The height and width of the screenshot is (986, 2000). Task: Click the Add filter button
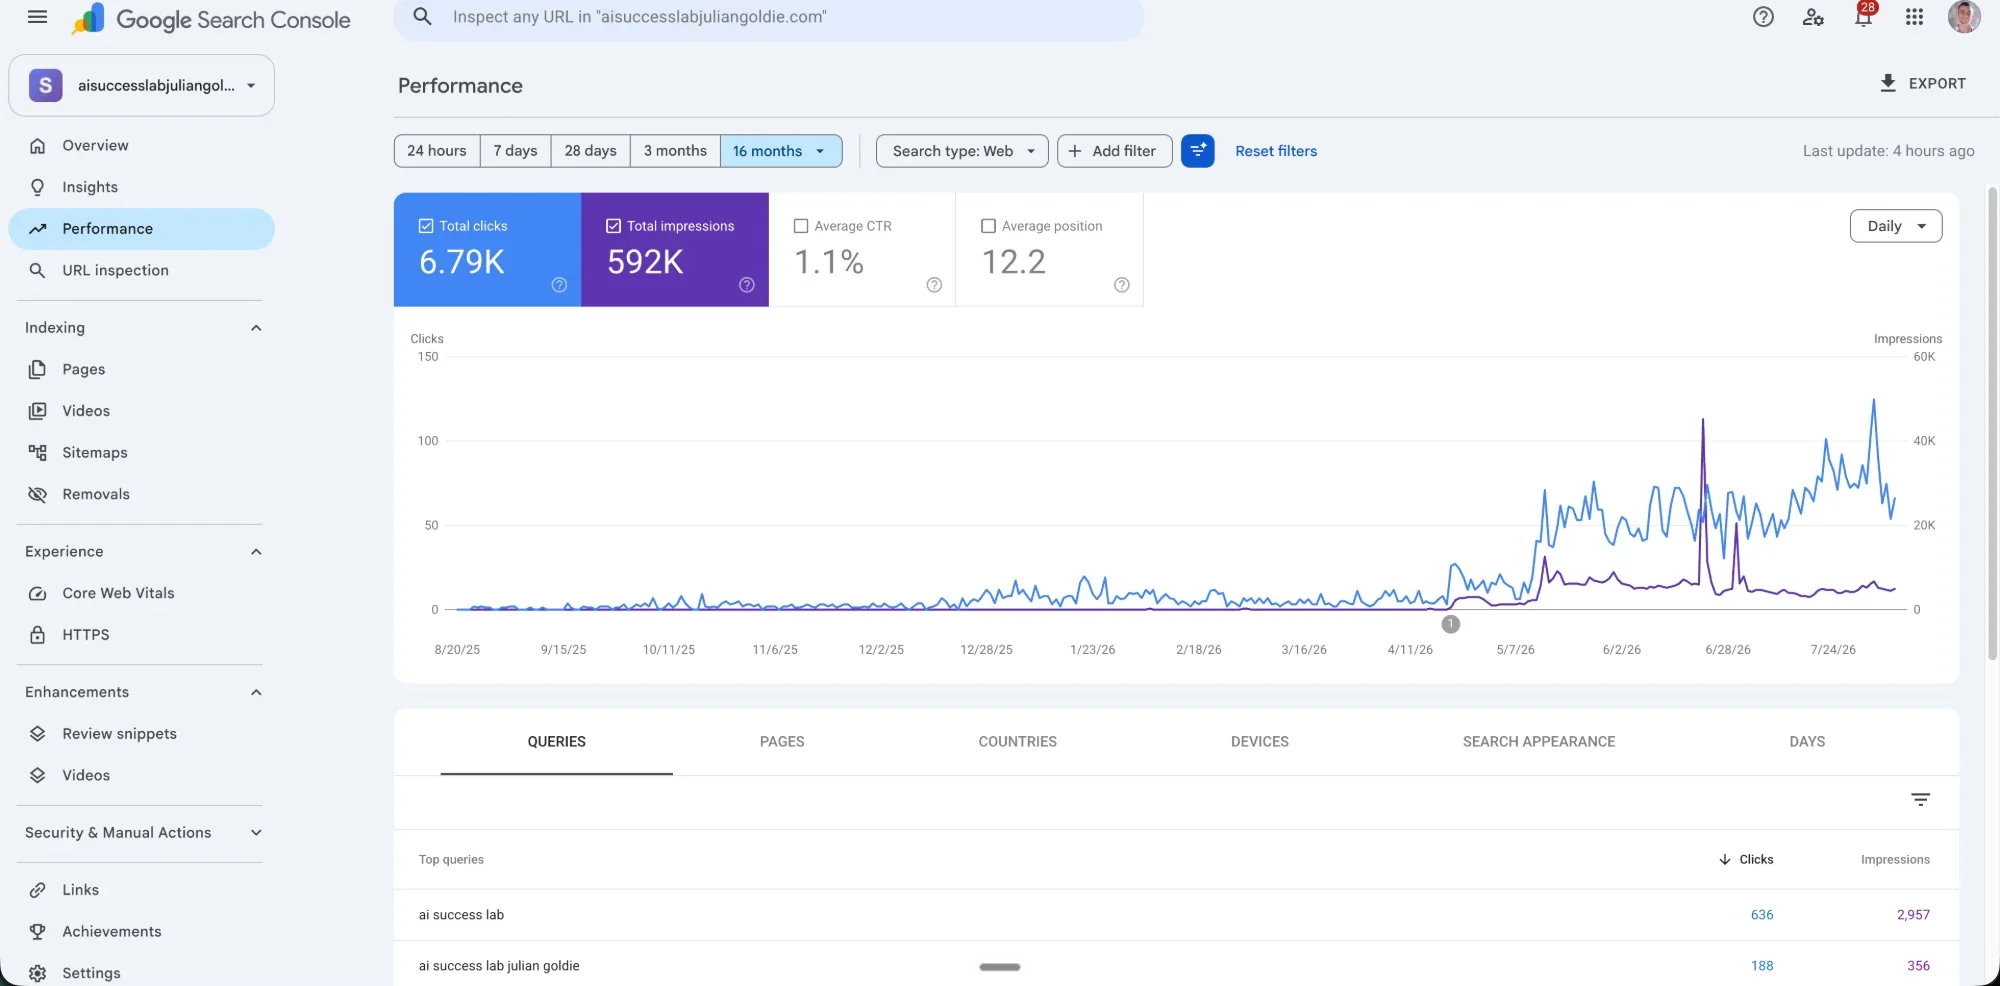(x=1114, y=151)
